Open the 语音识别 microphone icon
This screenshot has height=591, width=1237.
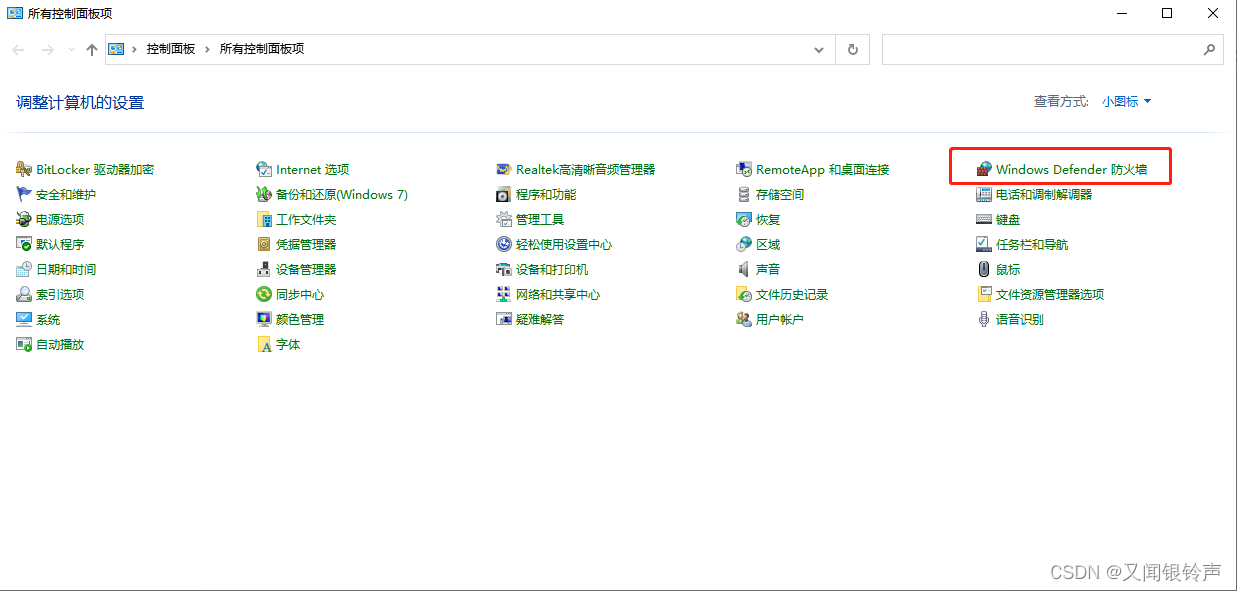[x=984, y=320]
